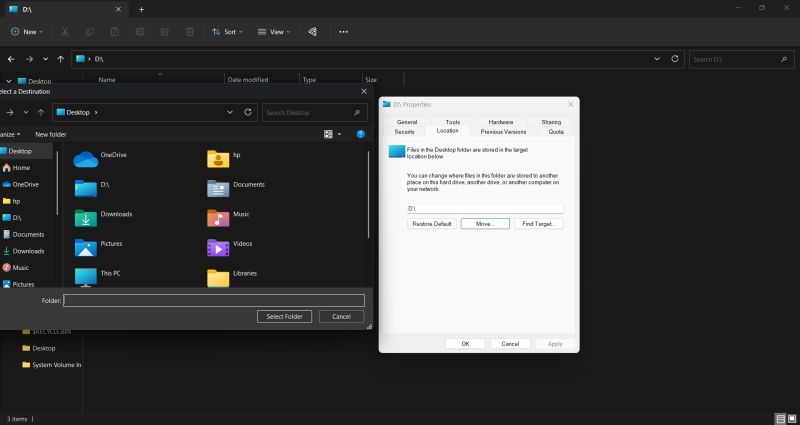Select the Videos folder in file list

pos(230,247)
